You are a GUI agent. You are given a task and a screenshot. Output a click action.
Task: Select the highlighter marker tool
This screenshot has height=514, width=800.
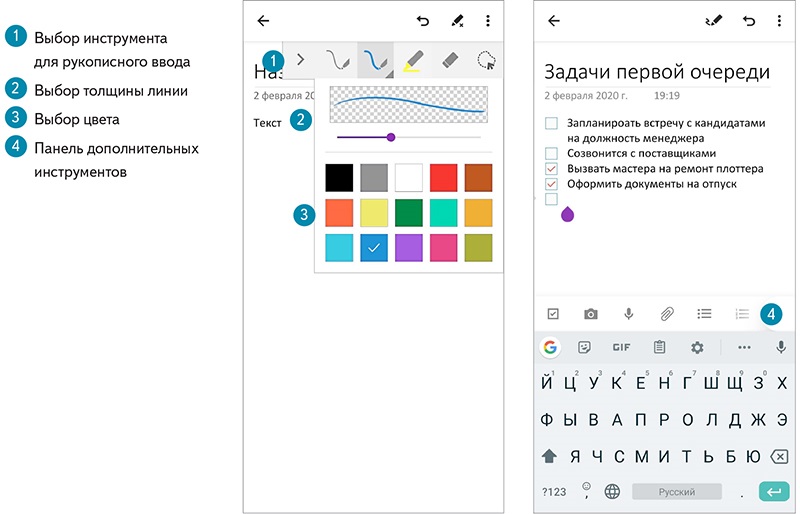(x=412, y=60)
